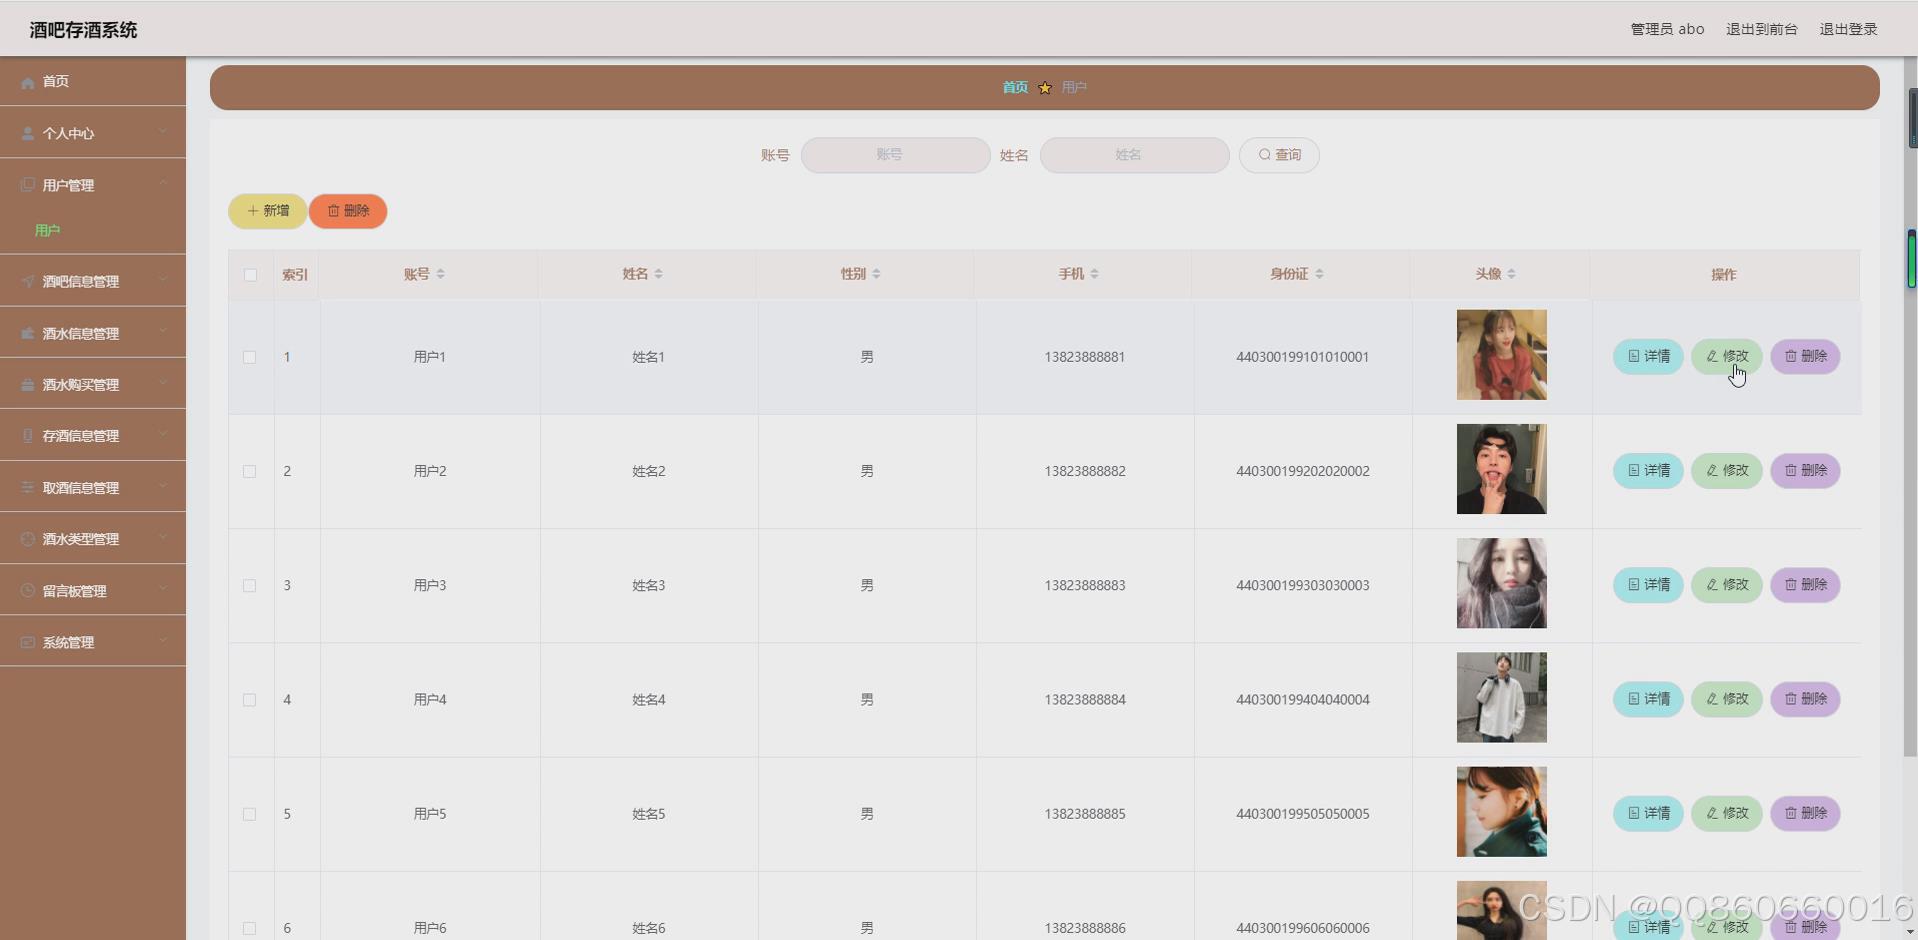Select the header select-all checkbox
The image size is (1918, 940).
pyautogui.click(x=250, y=275)
